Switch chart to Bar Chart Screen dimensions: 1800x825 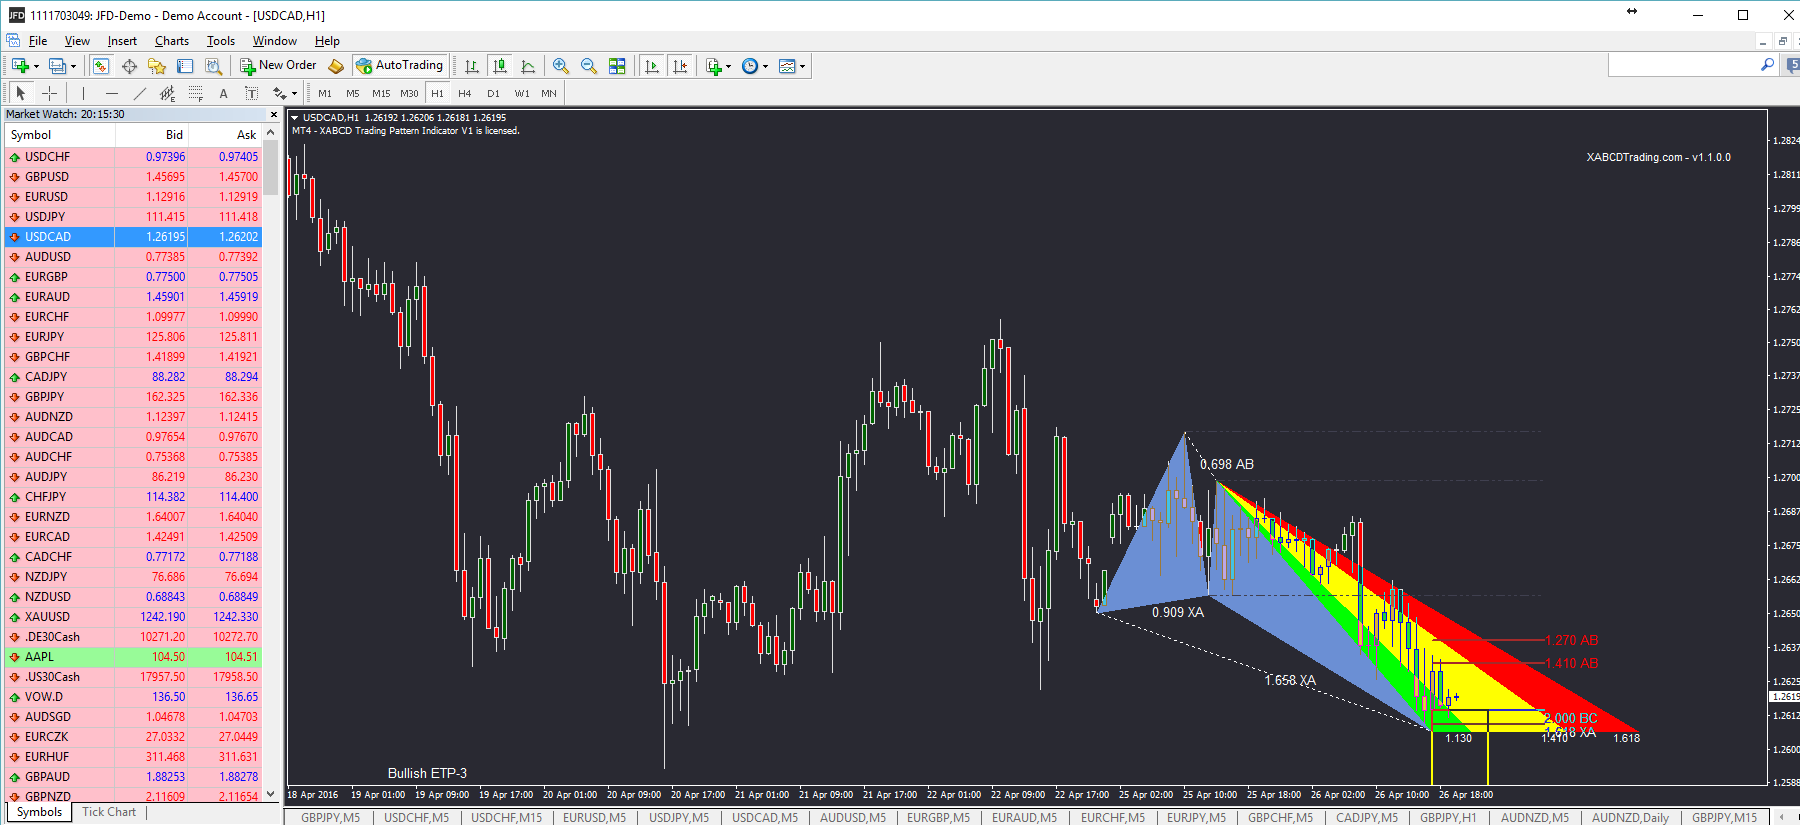click(472, 66)
